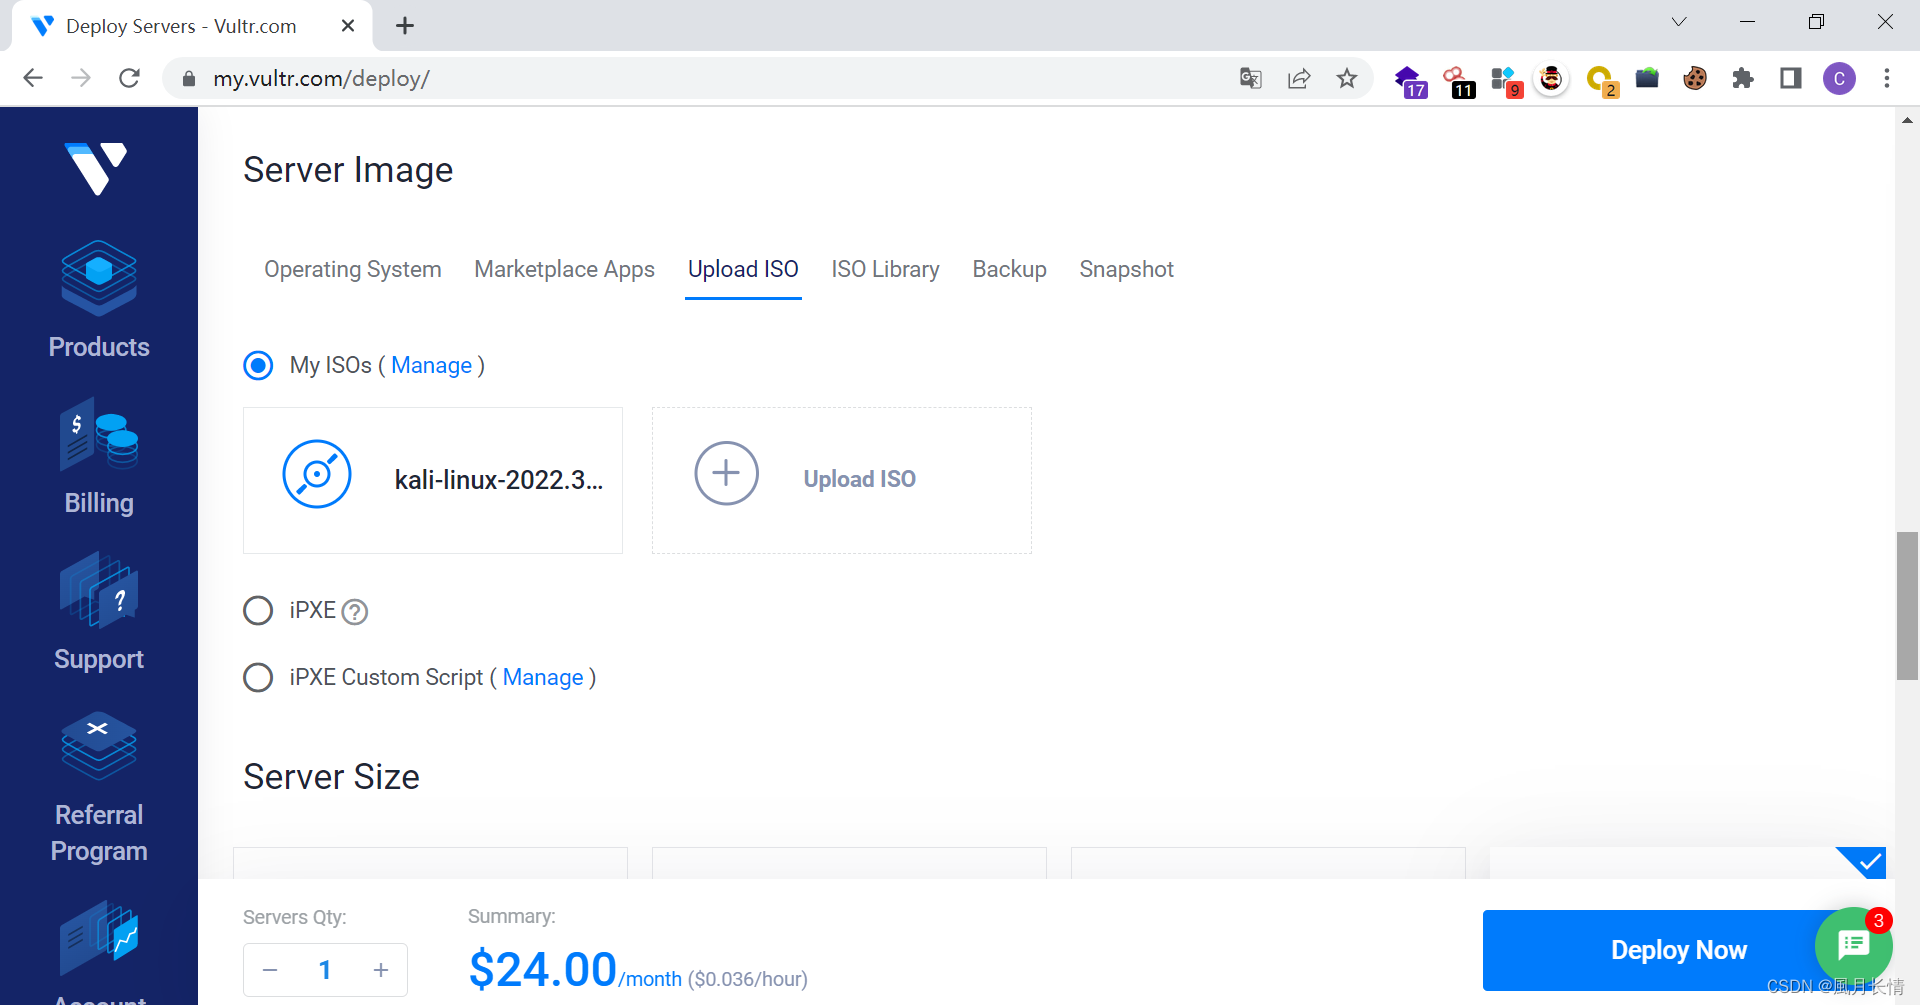Click the address bar URL

tap(321, 78)
